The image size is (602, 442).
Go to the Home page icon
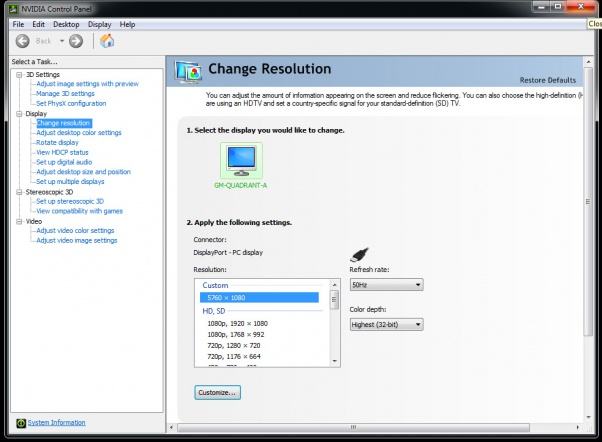(107, 41)
